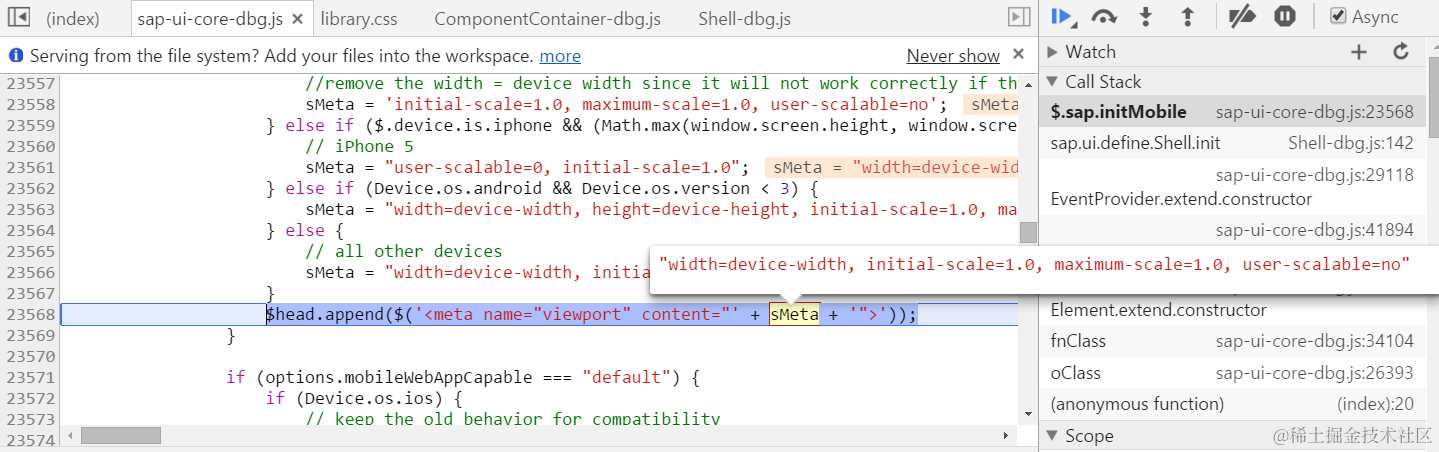Image resolution: width=1439 pixels, height=452 pixels.
Task: Select the oClass stack frame
Action: 1232,373
